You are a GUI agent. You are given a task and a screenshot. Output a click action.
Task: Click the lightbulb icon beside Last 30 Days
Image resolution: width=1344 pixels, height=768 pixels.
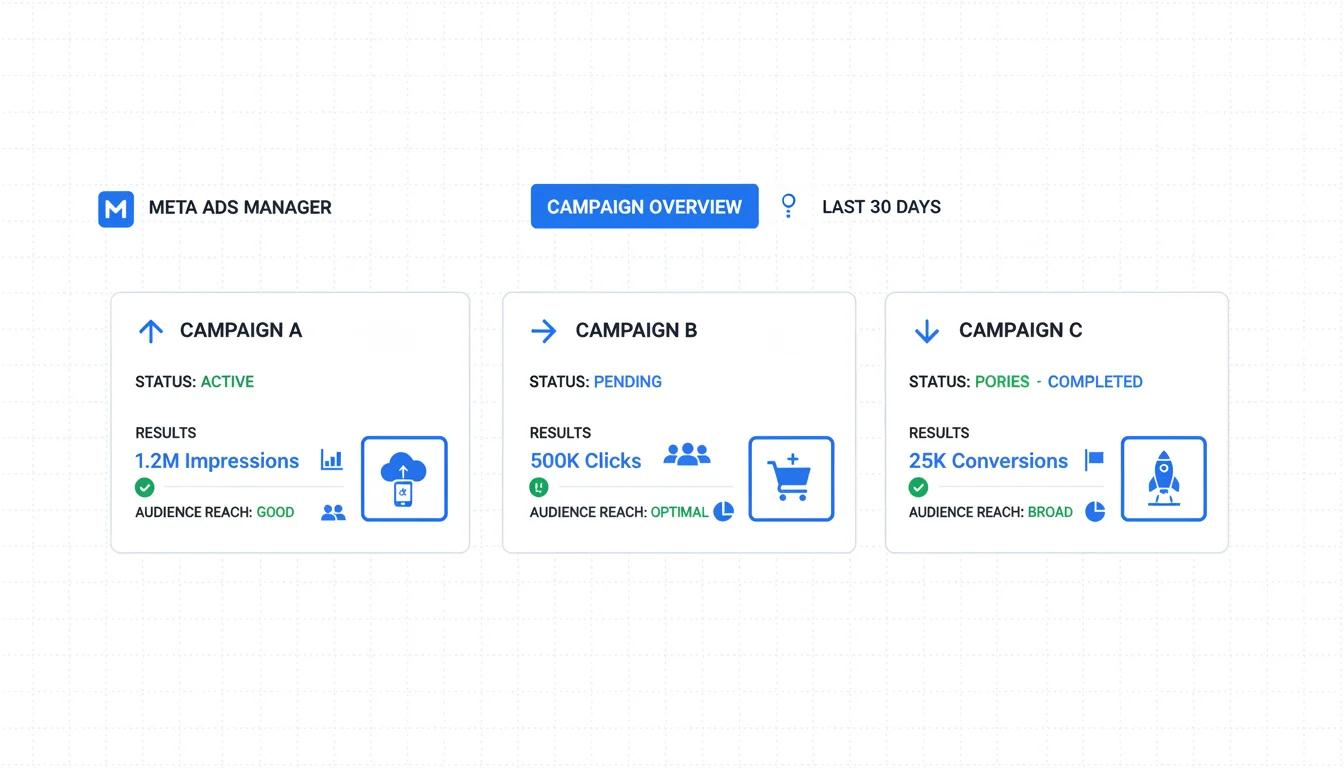click(789, 206)
